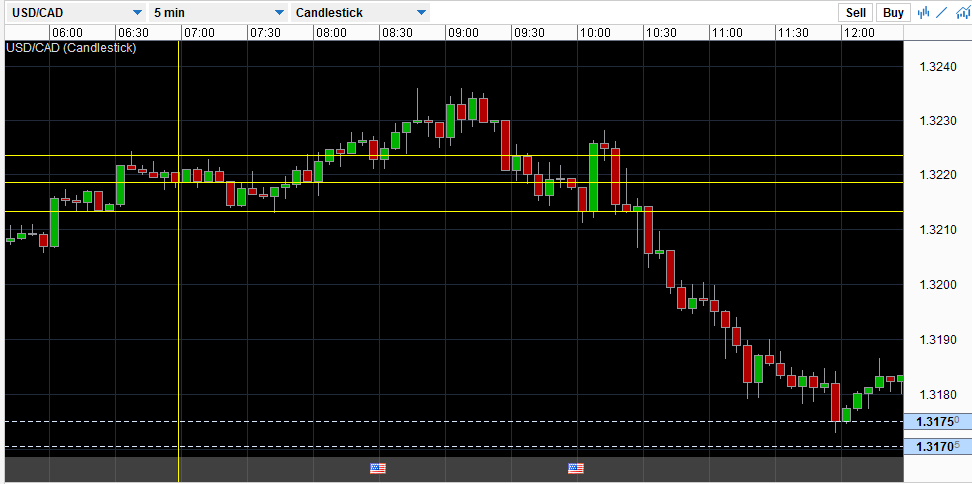Open the USD/CAD instrument dropdown
Viewport: 972px width, 484px height.
click(x=76, y=12)
